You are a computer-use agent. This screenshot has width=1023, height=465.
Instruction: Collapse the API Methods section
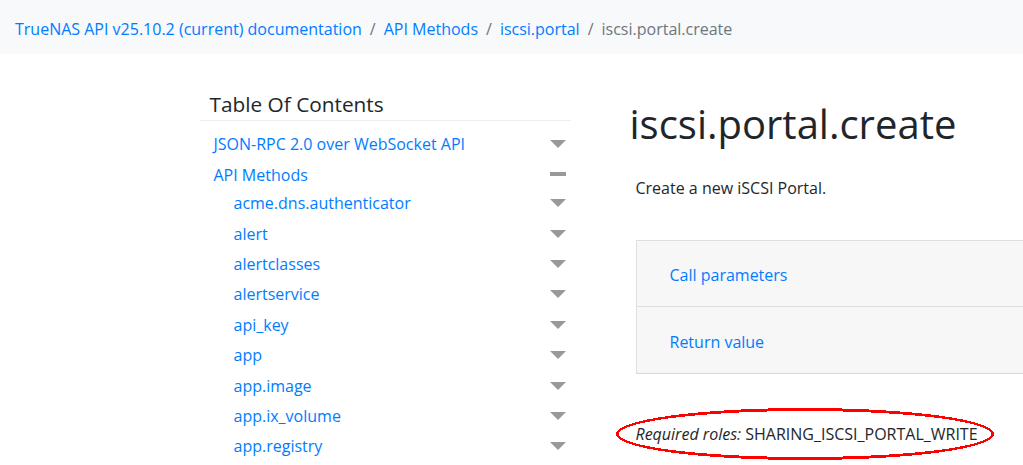tap(558, 175)
